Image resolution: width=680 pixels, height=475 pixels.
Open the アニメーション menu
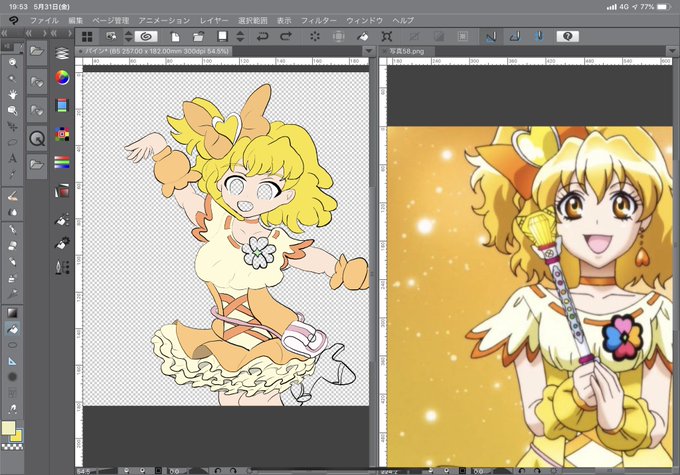[164, 20]
